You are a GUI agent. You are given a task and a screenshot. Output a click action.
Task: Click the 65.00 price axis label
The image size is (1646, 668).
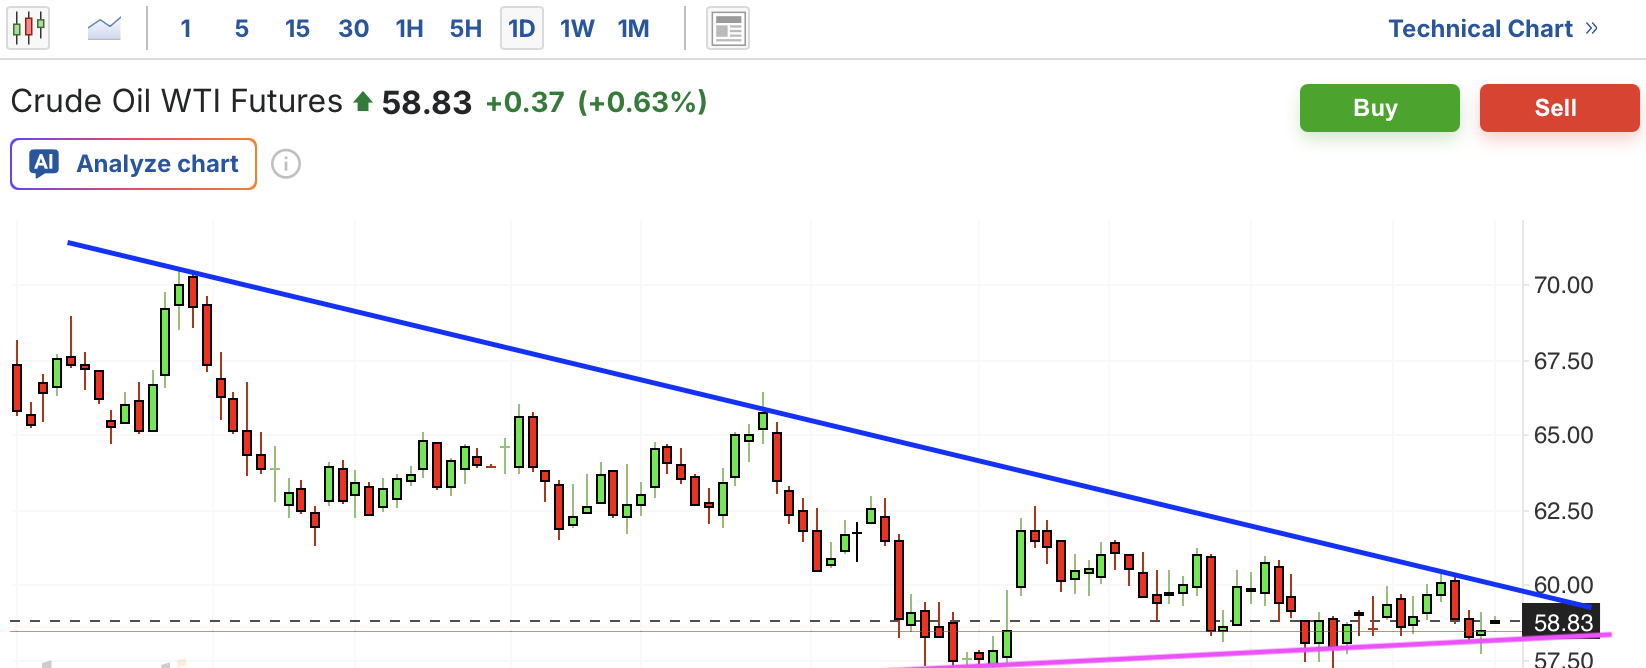coord(1564,435)
